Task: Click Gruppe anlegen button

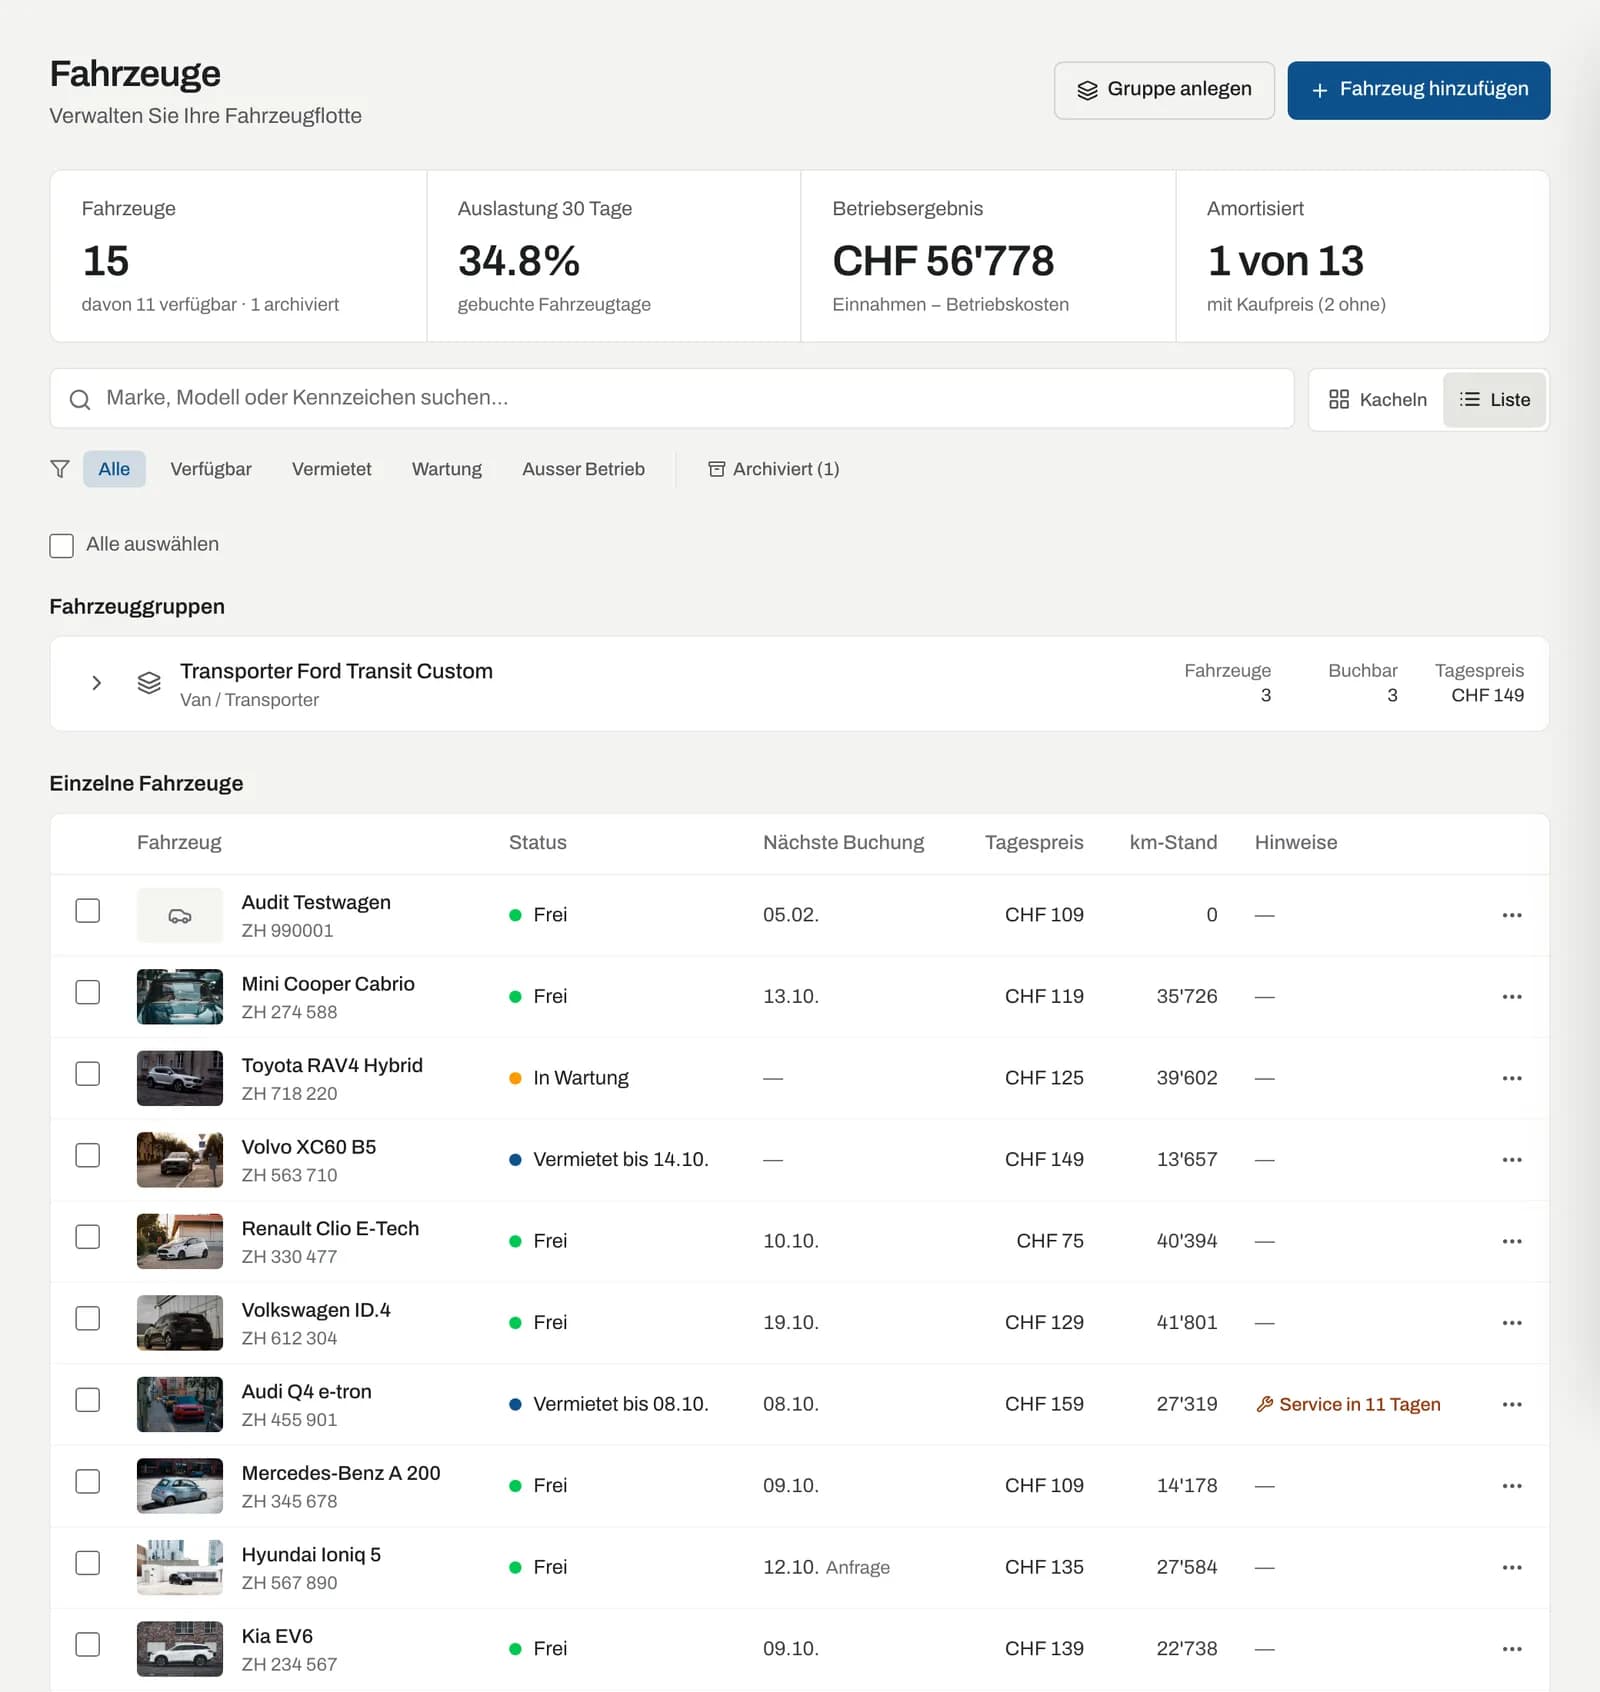Action: pyautogui.click(x=1164, y=90)
